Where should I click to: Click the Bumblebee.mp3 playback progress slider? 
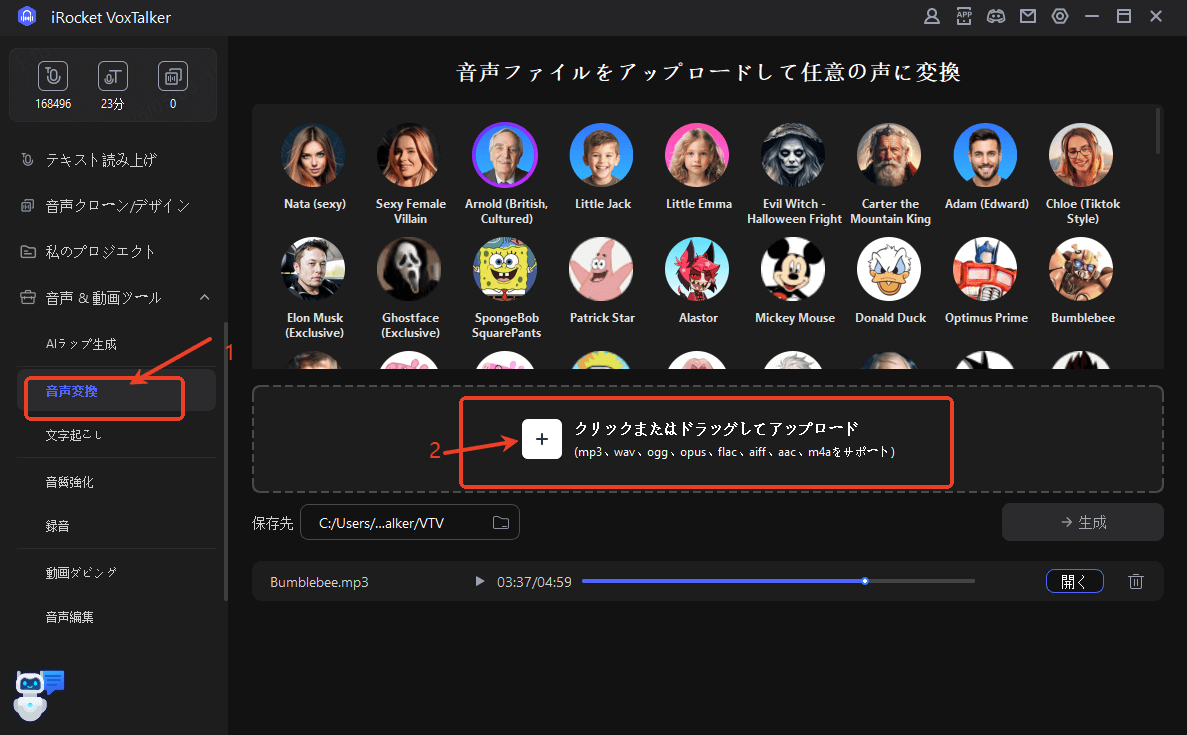[x=778, y=581]
